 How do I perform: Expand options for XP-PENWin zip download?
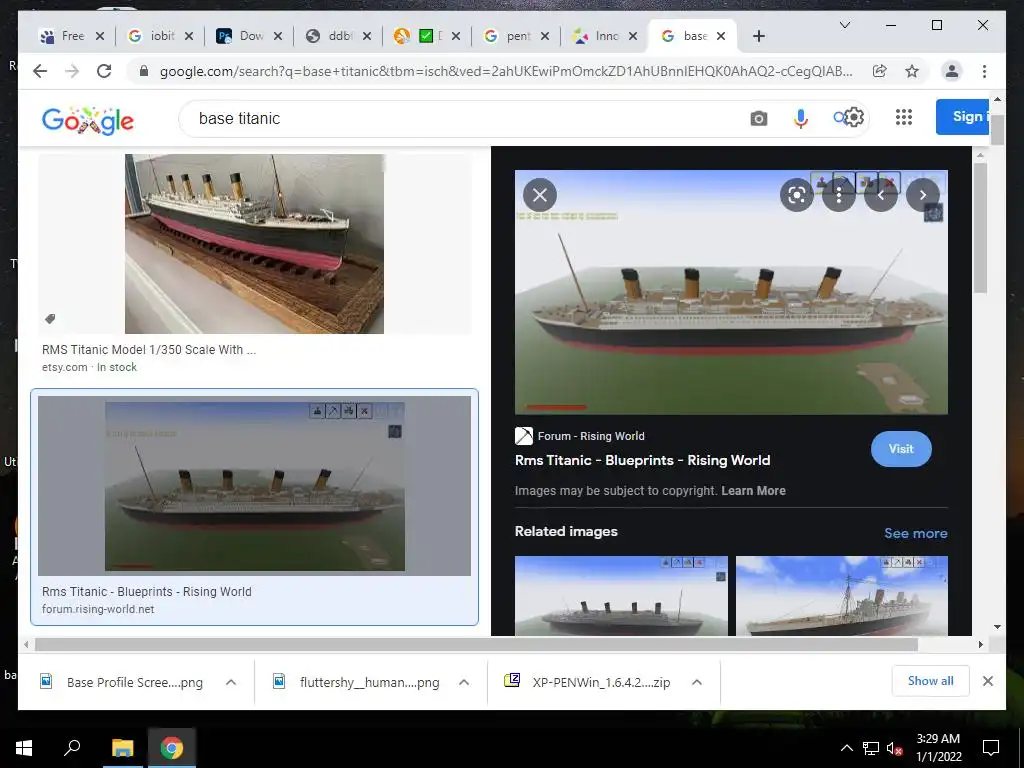point(697,682)
